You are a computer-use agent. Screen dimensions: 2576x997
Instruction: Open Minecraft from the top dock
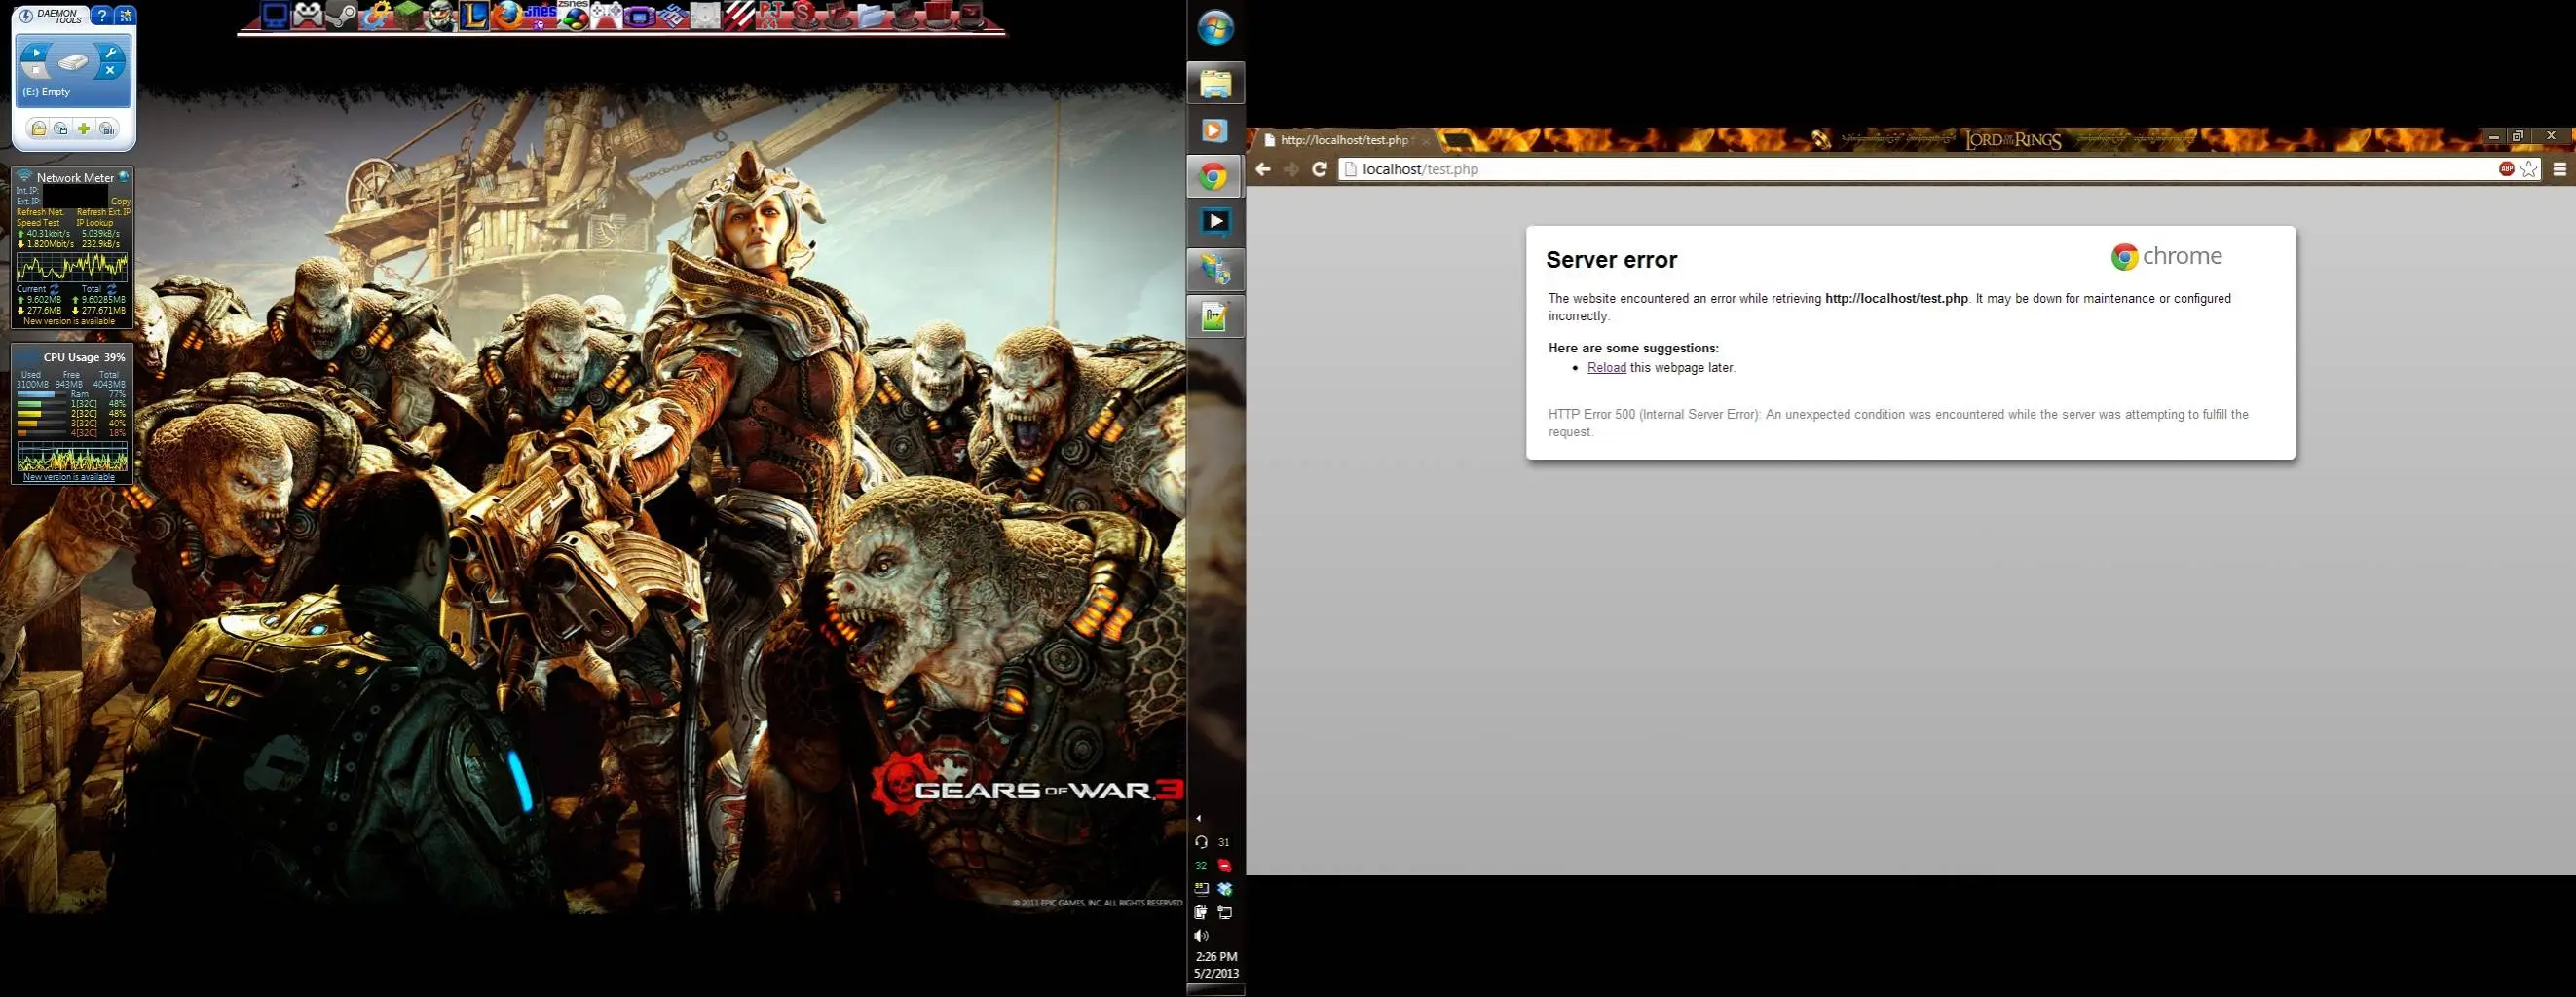pos(408,15)
